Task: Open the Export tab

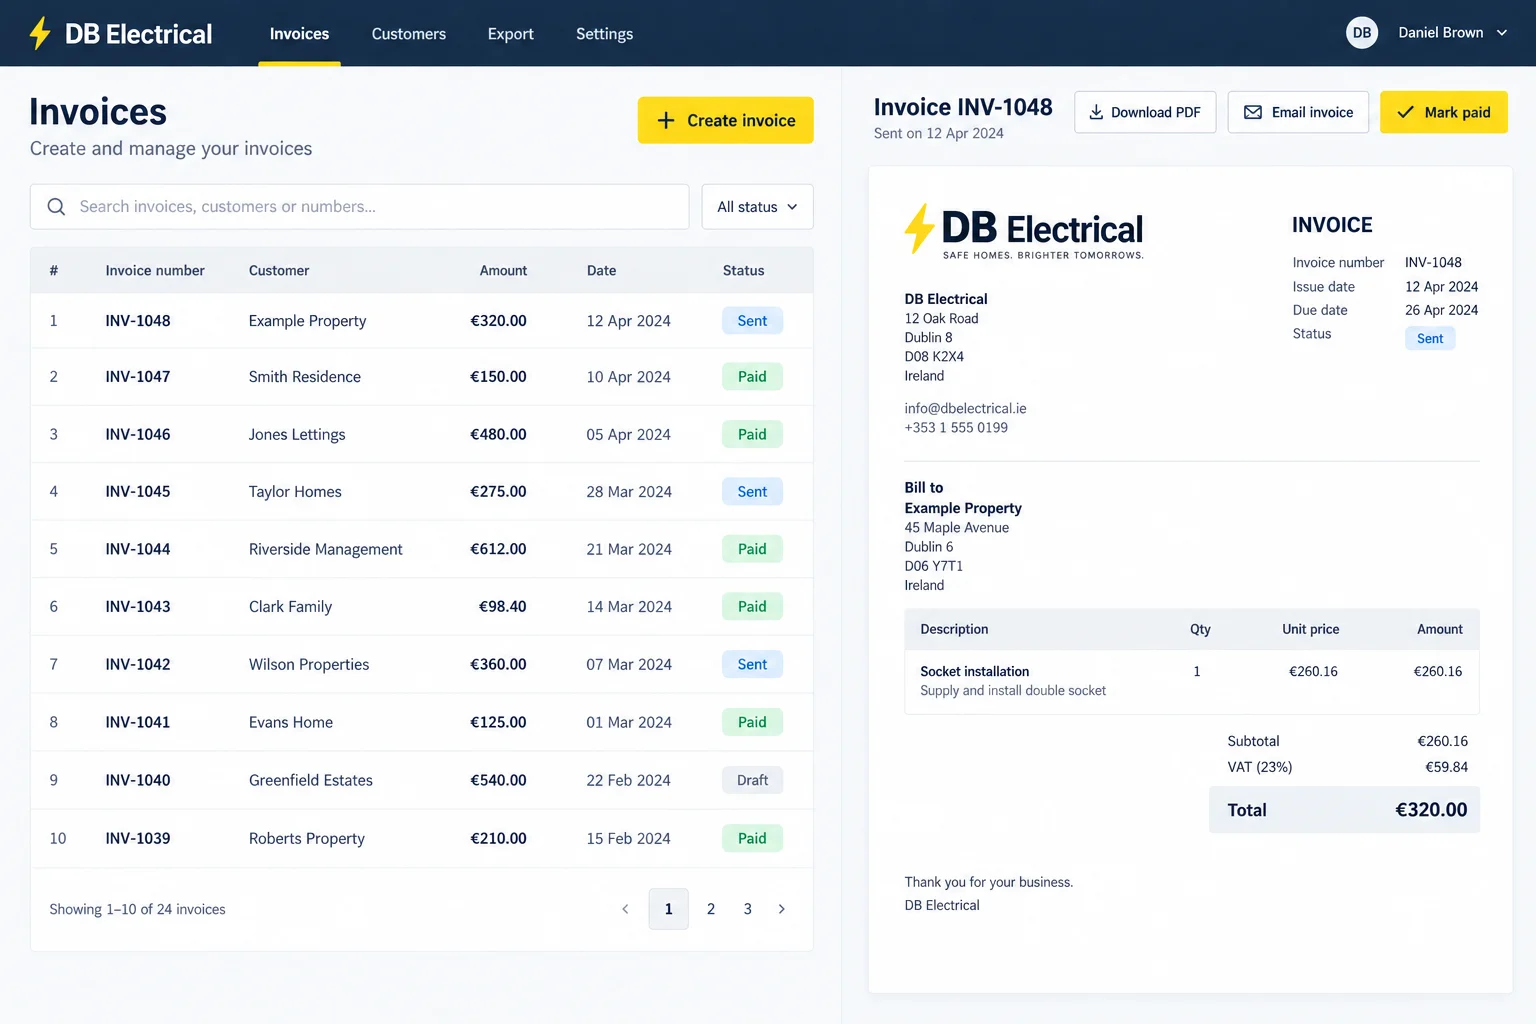Action: click(x=511, y=34)
